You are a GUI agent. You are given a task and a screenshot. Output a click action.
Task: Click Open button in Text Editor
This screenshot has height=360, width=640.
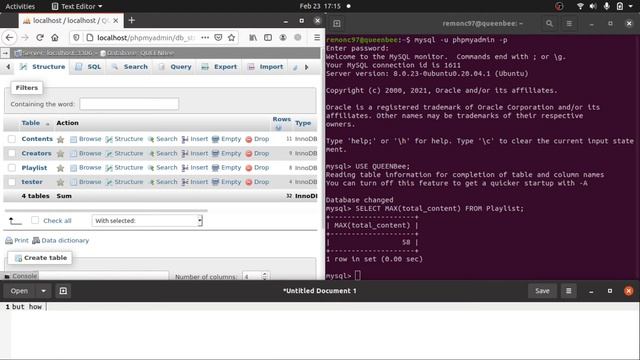19,291
